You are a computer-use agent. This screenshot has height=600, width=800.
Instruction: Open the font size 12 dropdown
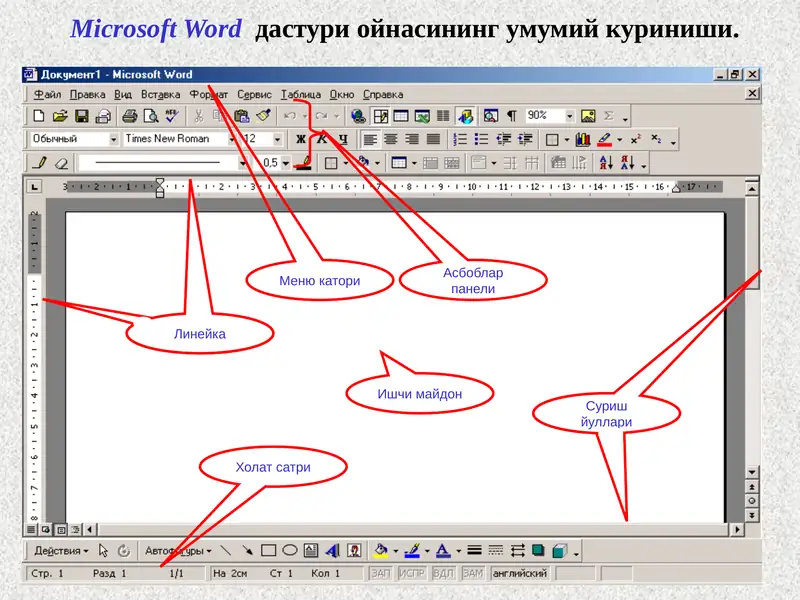click(x=277, y=139)
